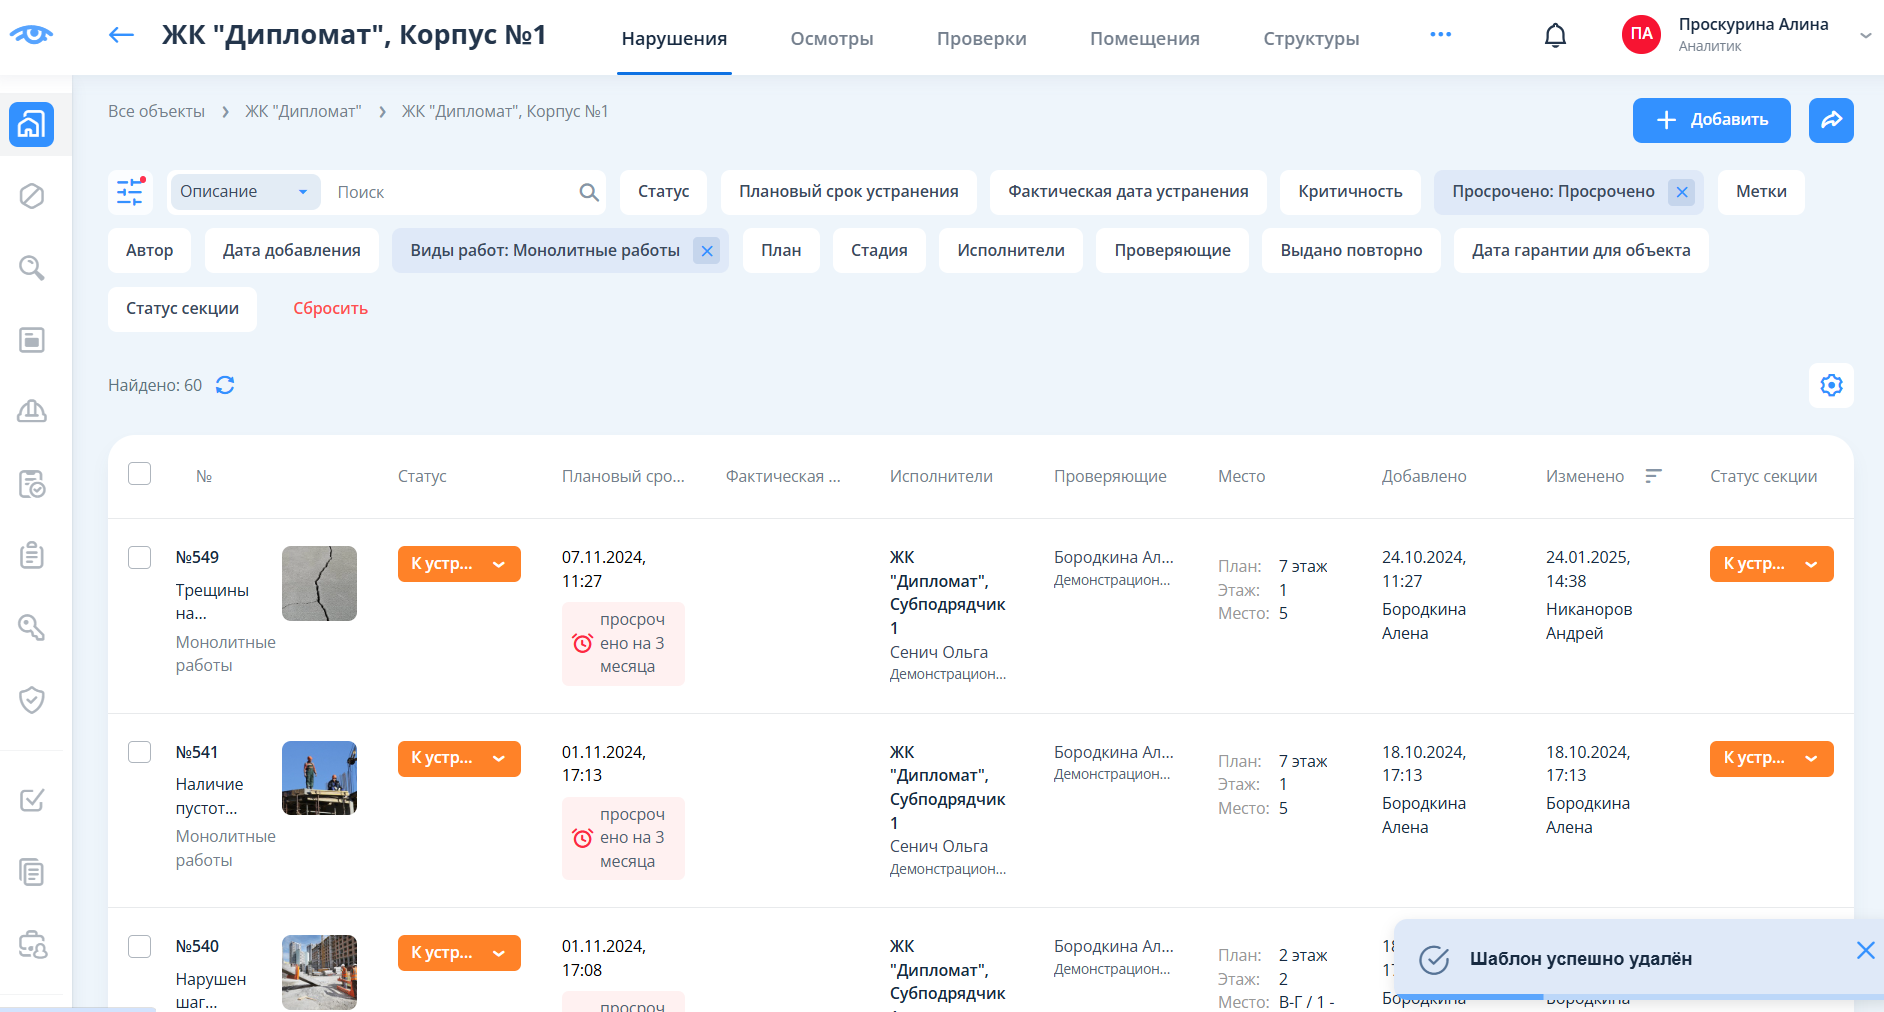Viewport: 1884px width, 1012px height.
Task: Click the share arrow button
Action: pos(1830,120)
